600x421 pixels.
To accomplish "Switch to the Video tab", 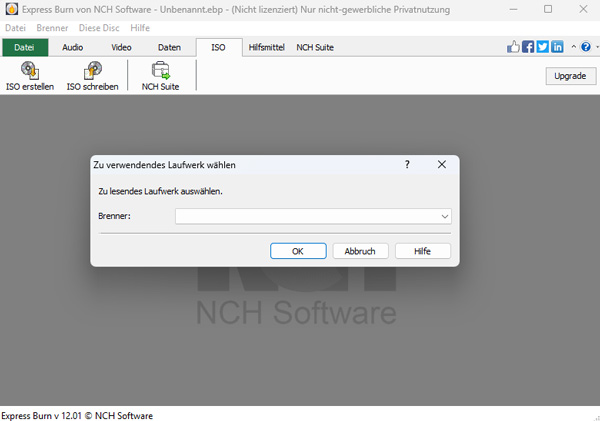I will coord(121,47).
